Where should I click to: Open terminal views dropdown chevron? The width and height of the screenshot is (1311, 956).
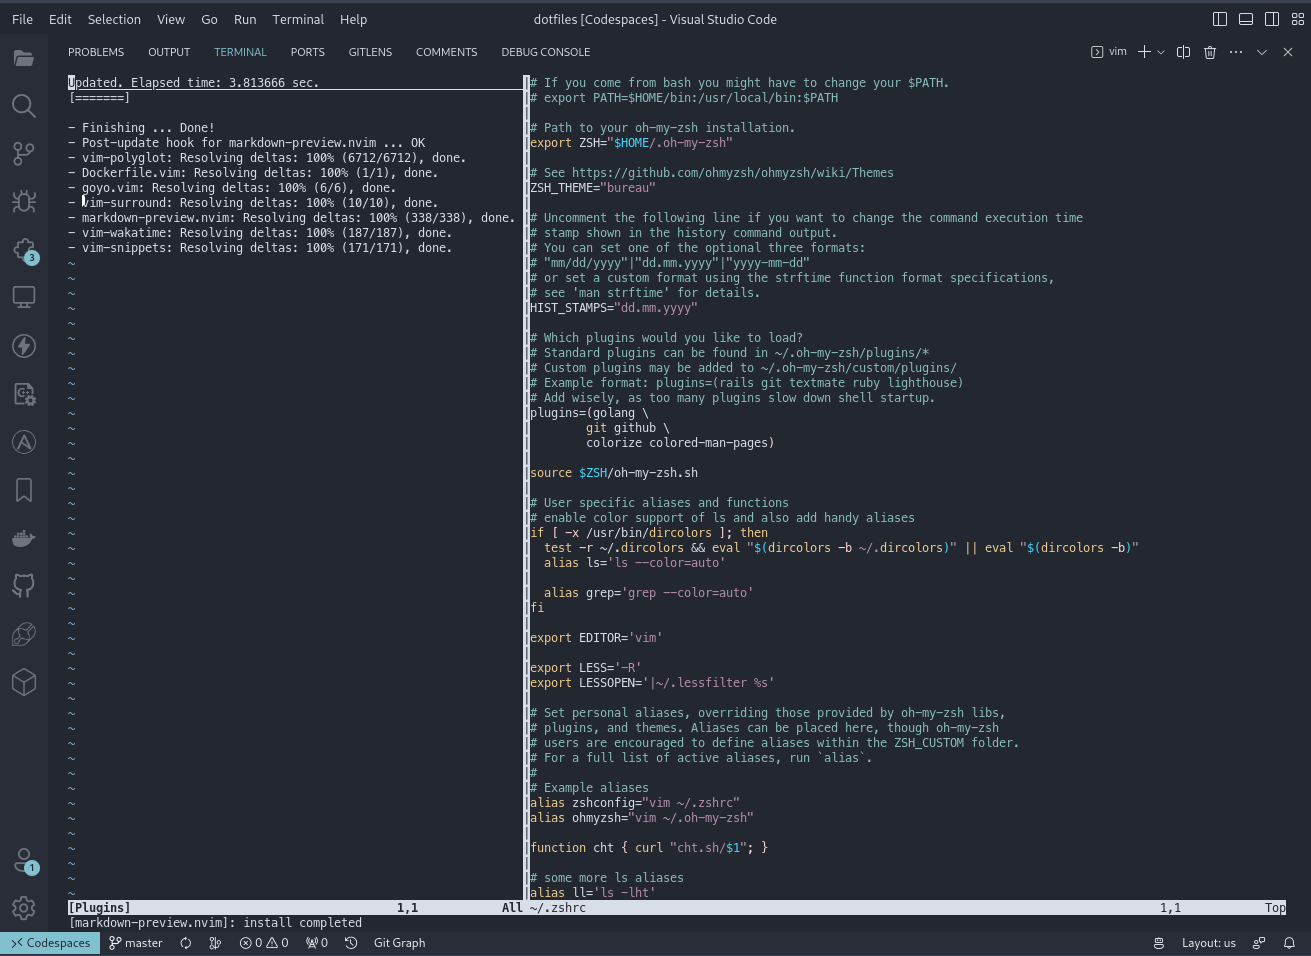[1263, 51]
